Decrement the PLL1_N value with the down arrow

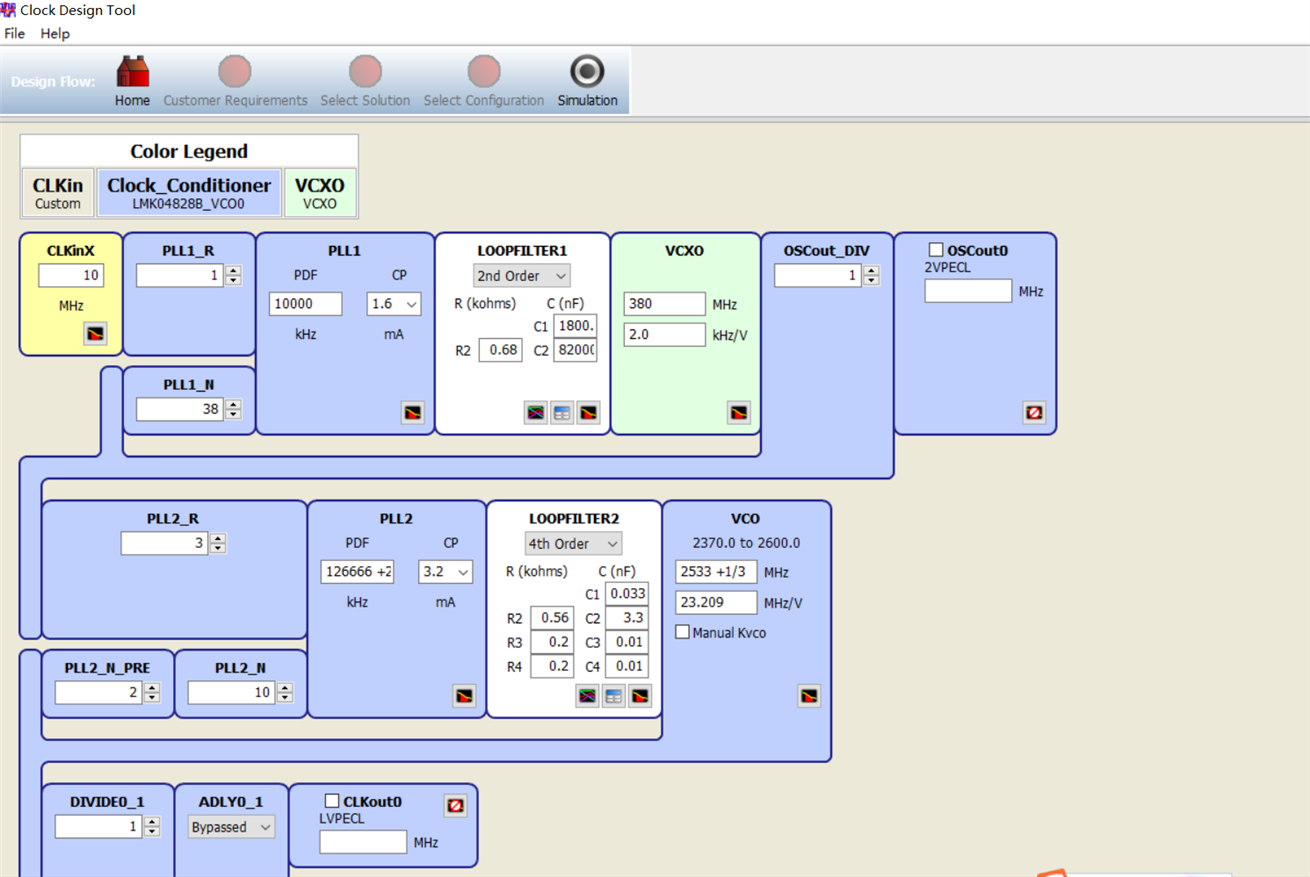[233, 414]
